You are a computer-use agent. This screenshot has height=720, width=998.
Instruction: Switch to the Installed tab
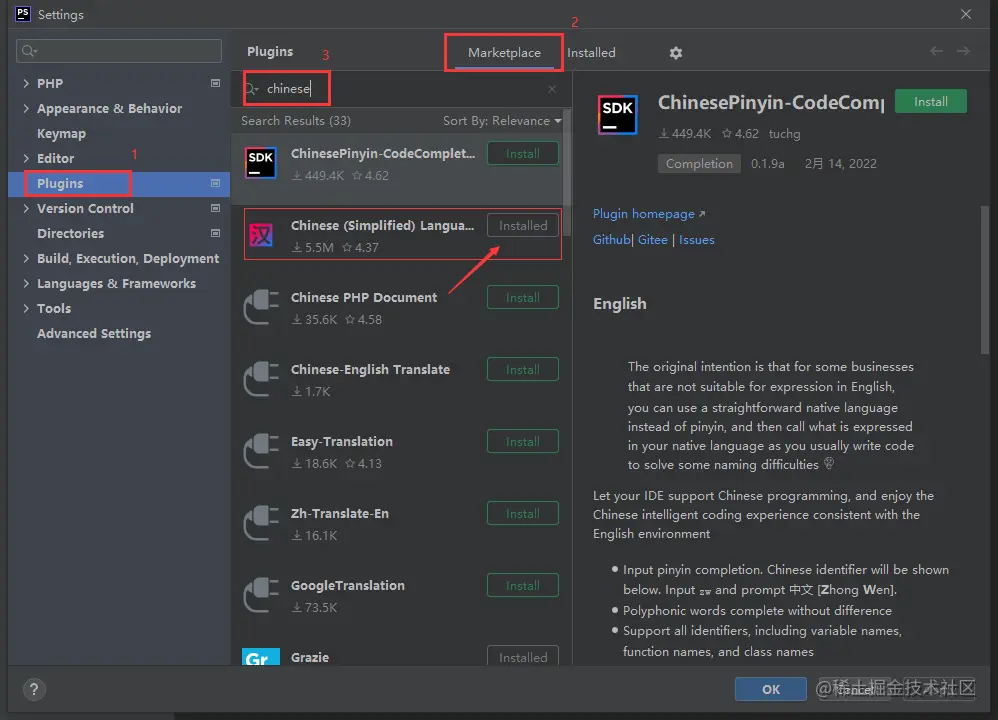(591, 53)
